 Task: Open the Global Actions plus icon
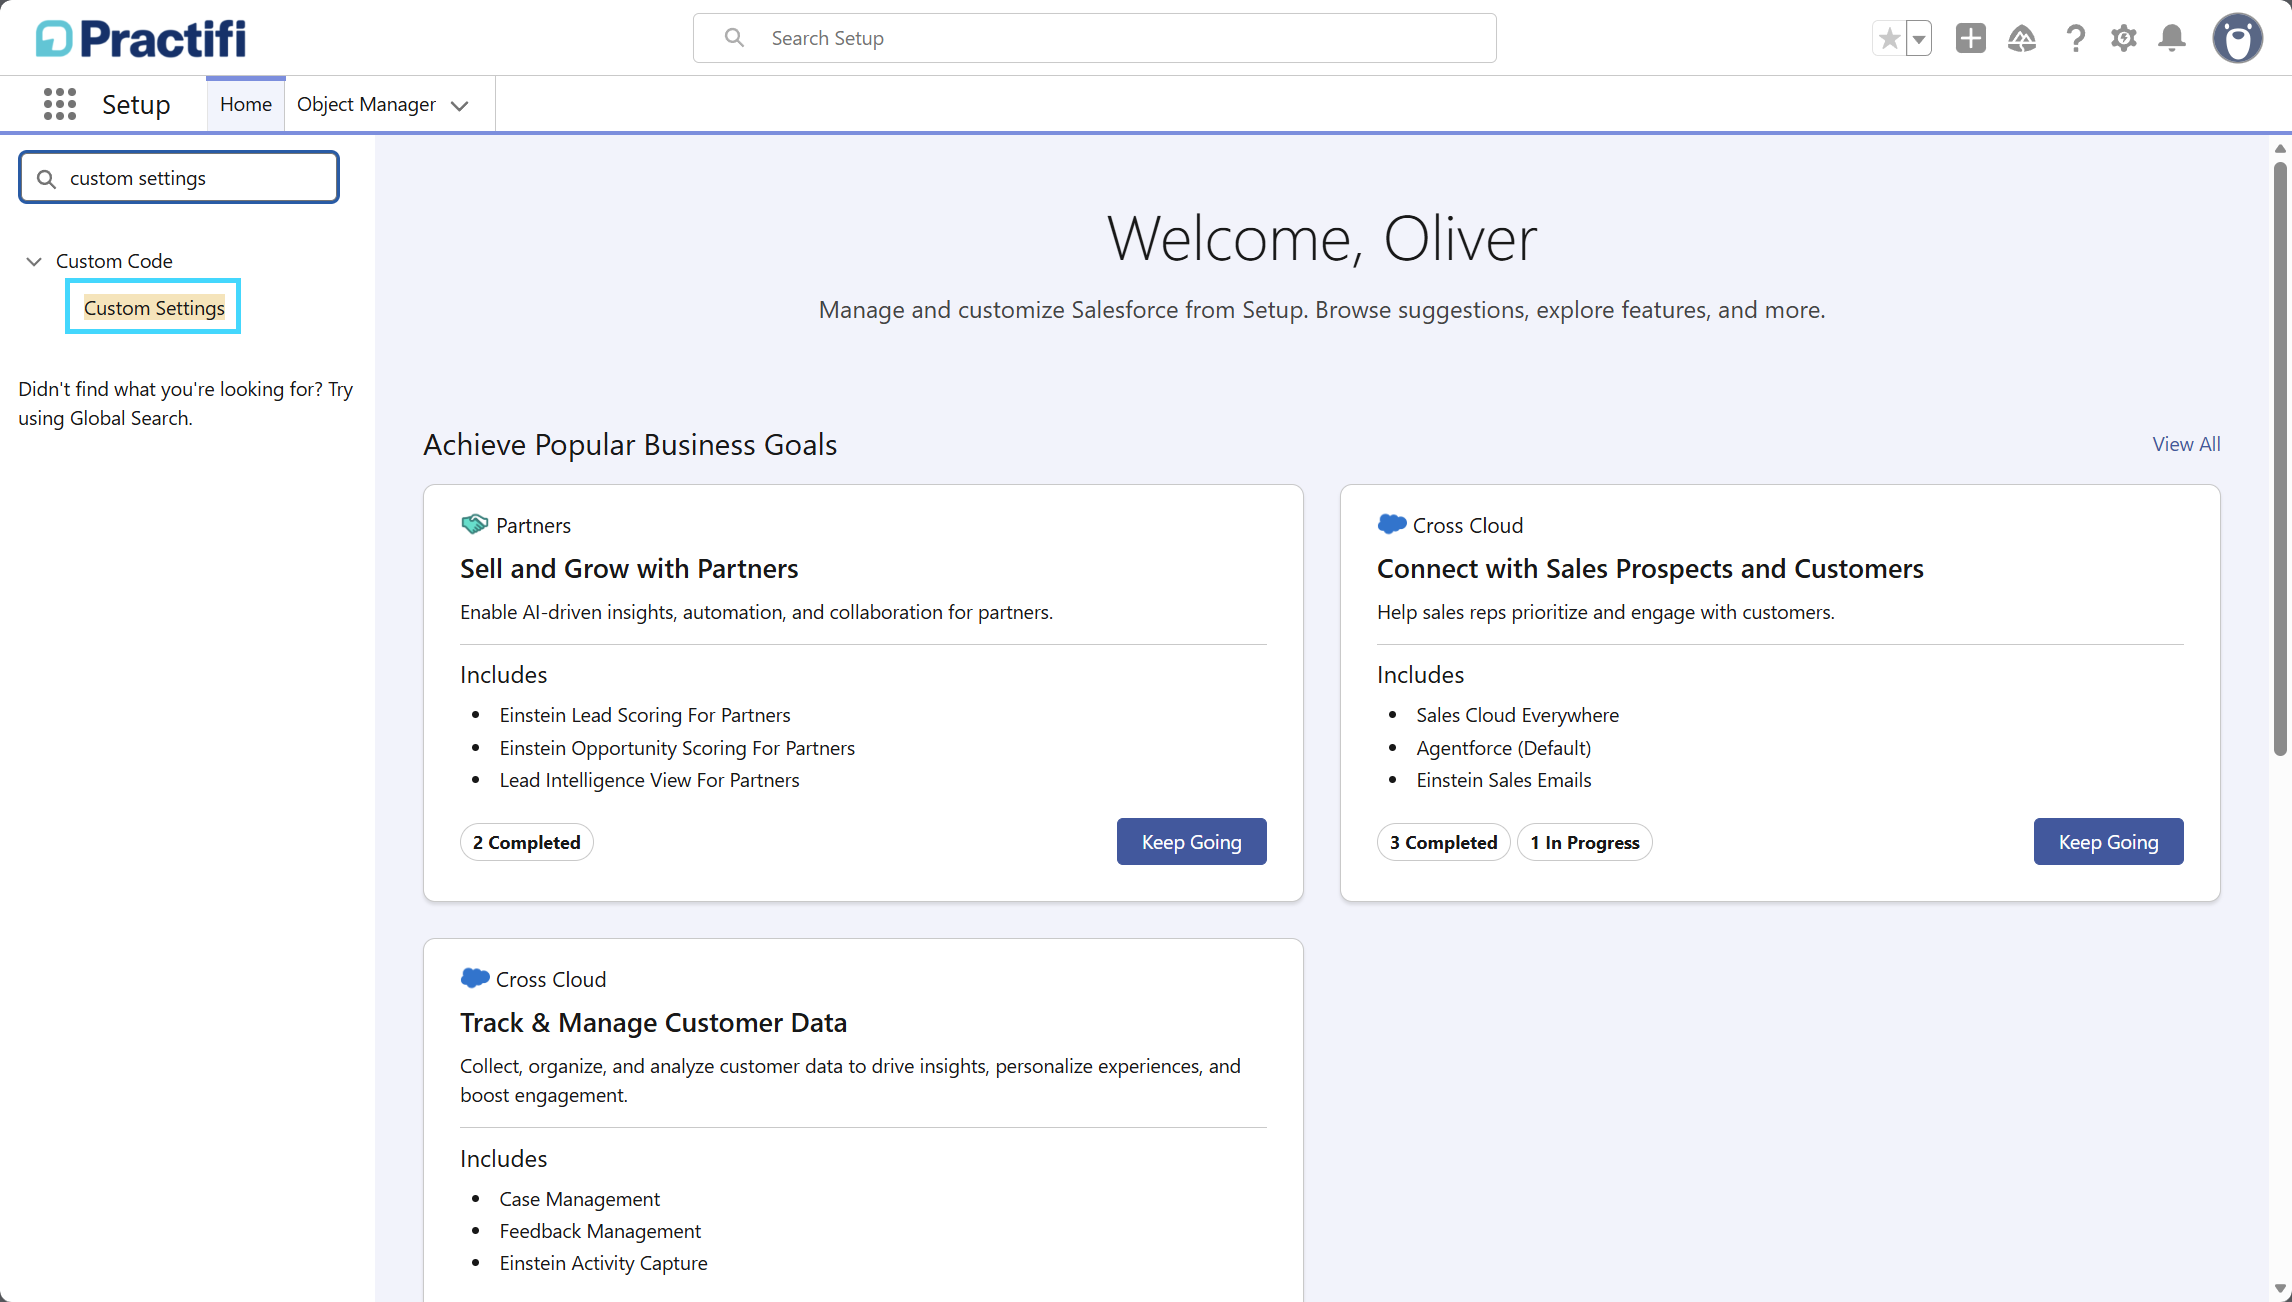1970,38
